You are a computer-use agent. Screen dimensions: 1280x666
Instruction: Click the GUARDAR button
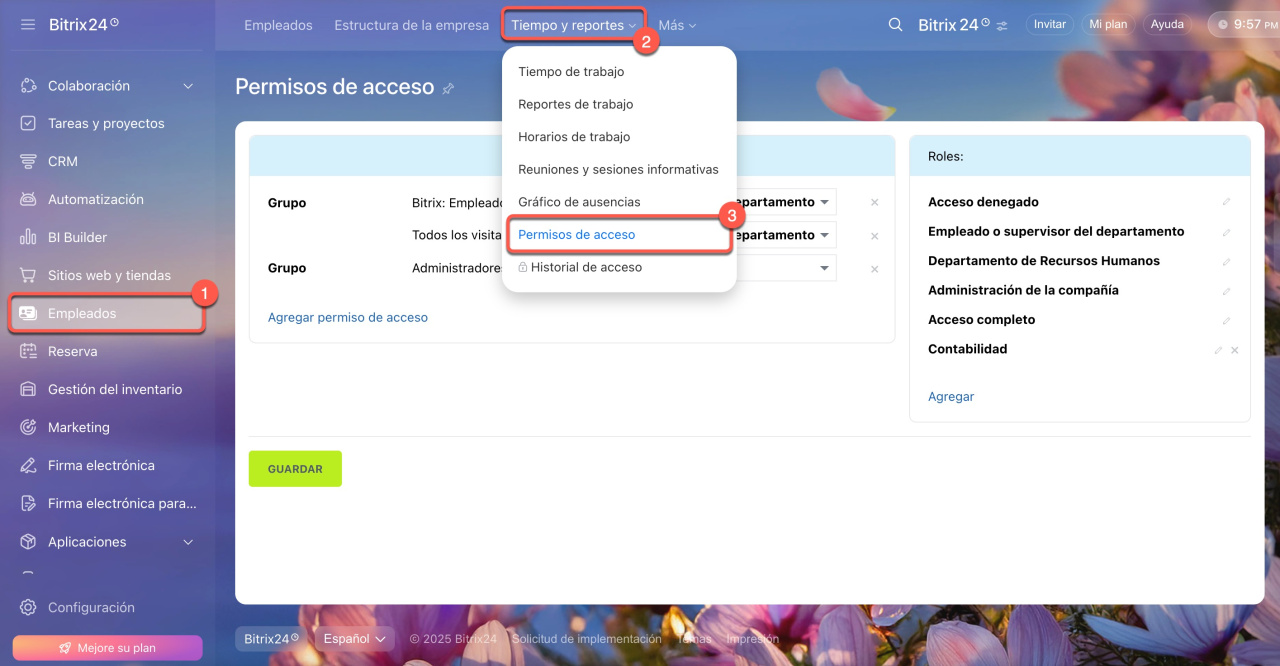point(295,469)
